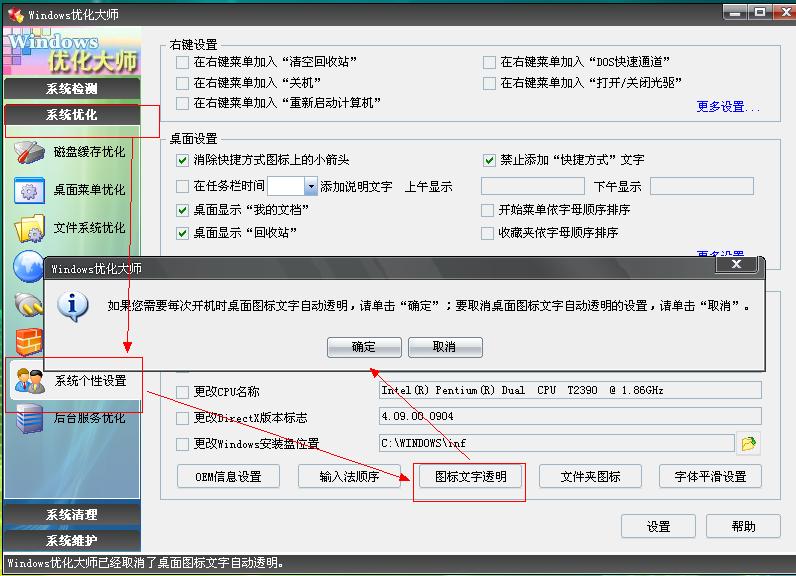Viewport: 796px width, 576px height.
Task: Select 文件系统优化 menu text
Action: tap(89, 228)
